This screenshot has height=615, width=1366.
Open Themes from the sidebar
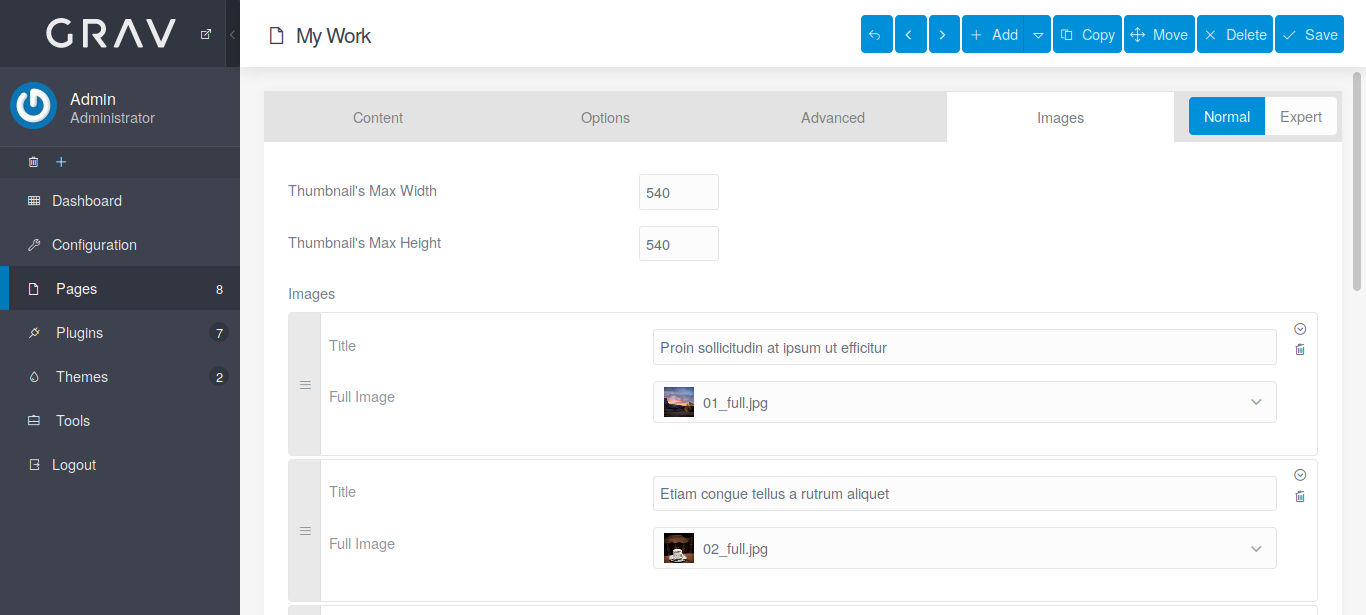point(120,377)
